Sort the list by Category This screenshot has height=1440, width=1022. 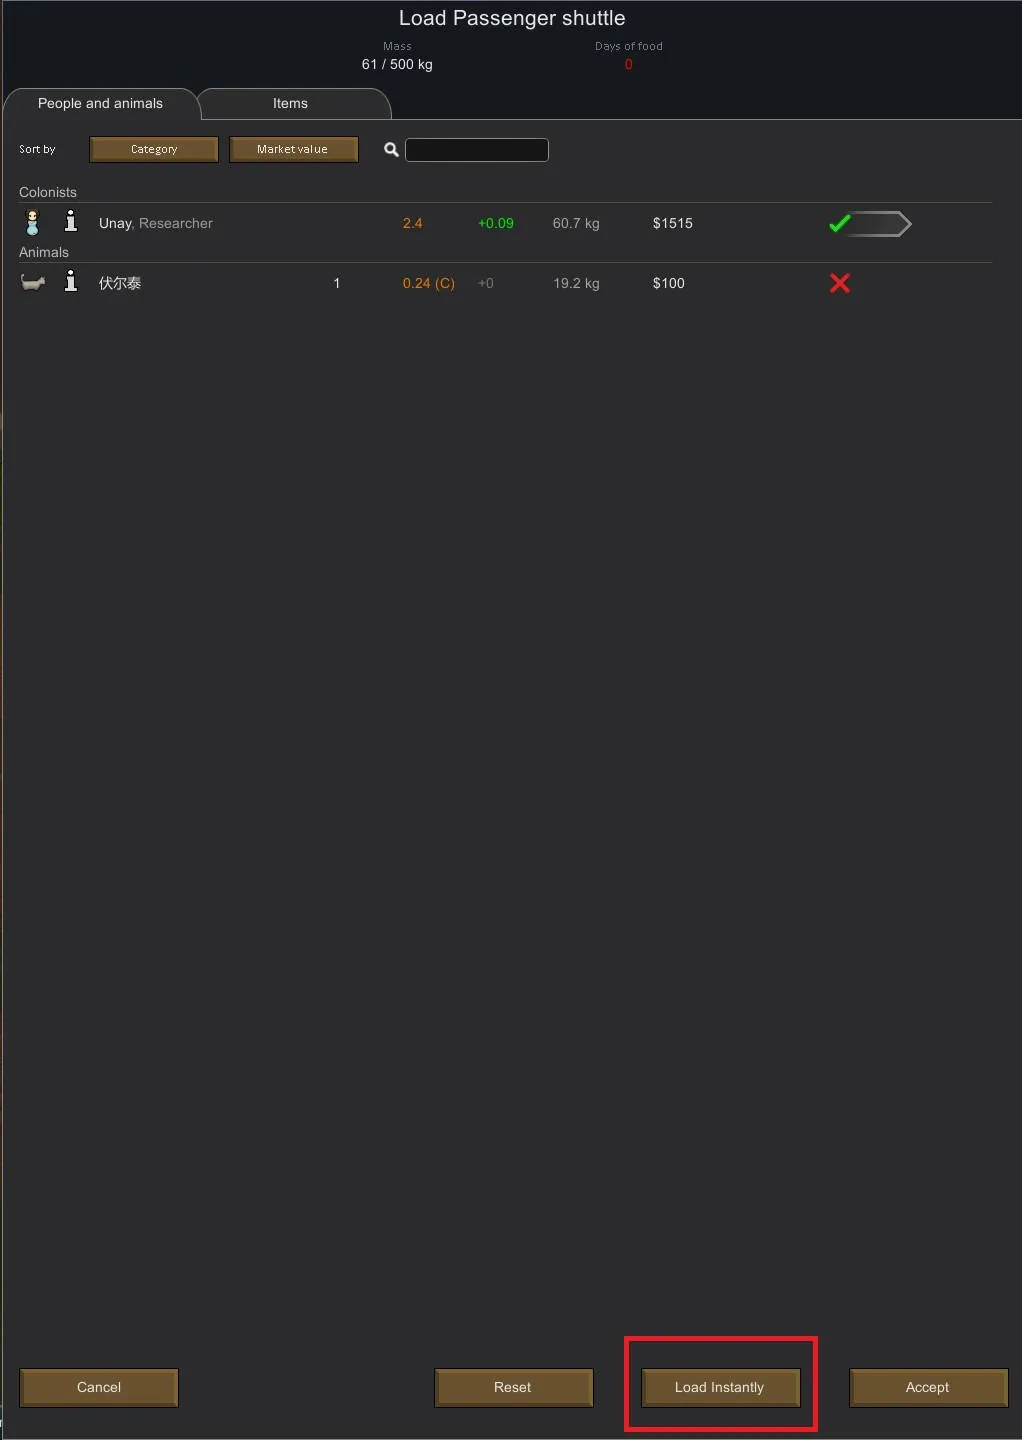coord(154,149)
